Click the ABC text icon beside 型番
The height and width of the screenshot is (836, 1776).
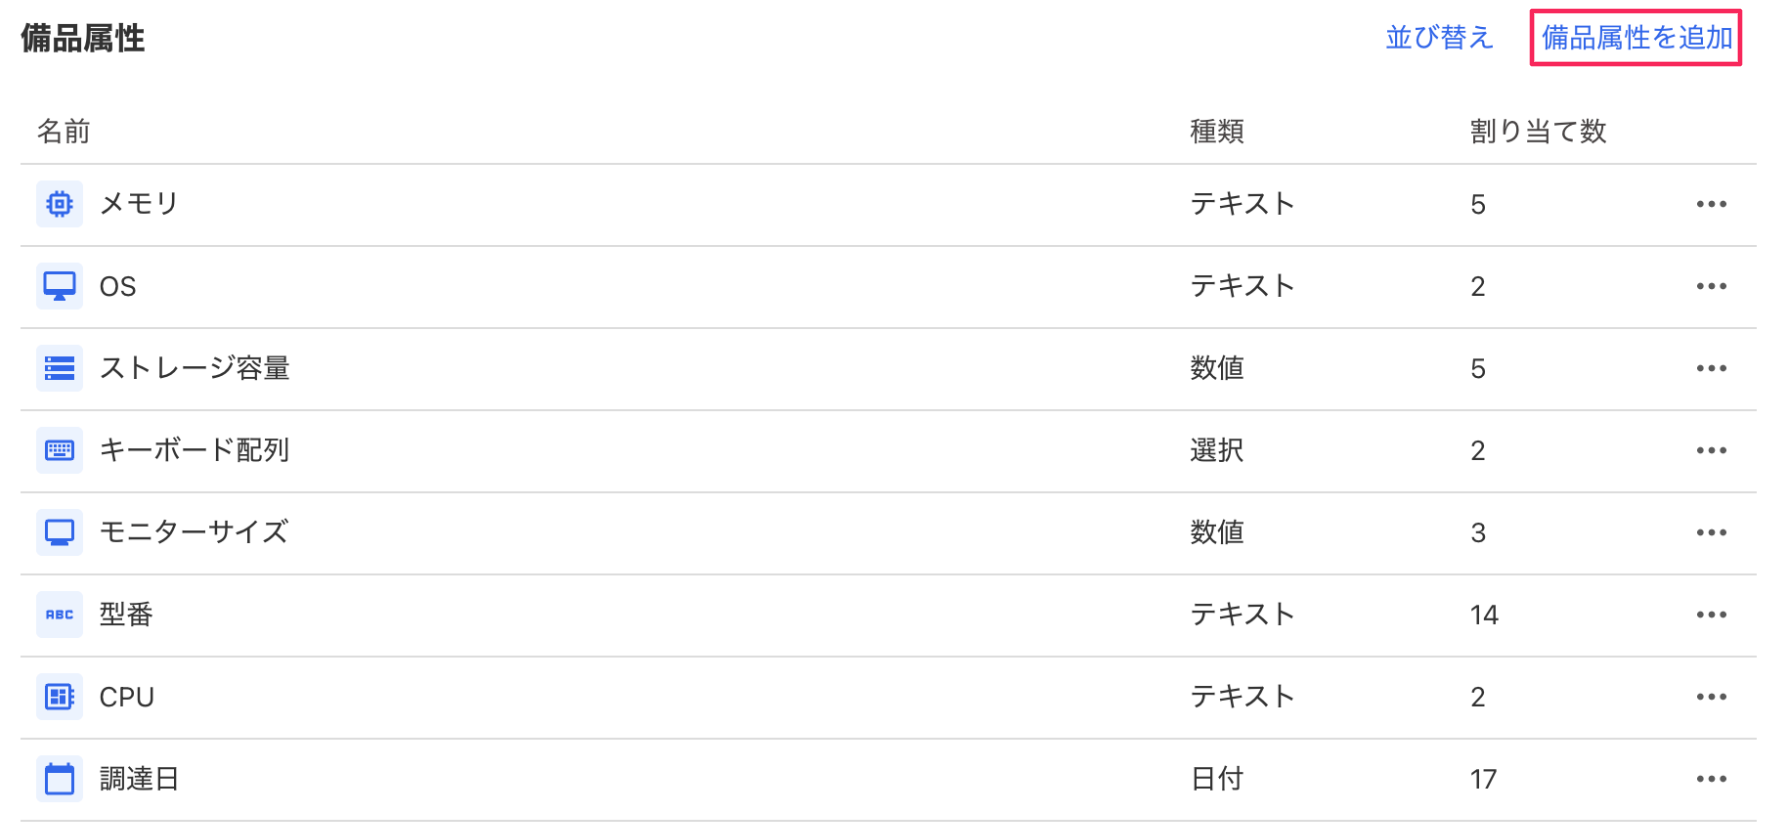coord(59,614)
